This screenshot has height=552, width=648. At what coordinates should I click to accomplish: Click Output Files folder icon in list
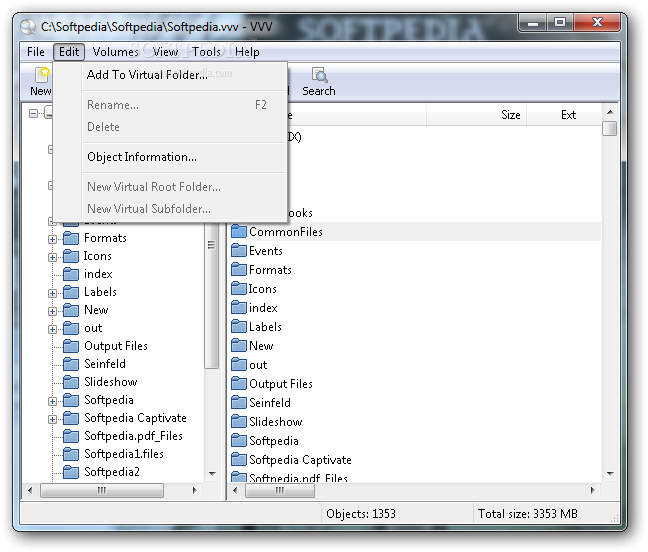click(x=239, y=383)
